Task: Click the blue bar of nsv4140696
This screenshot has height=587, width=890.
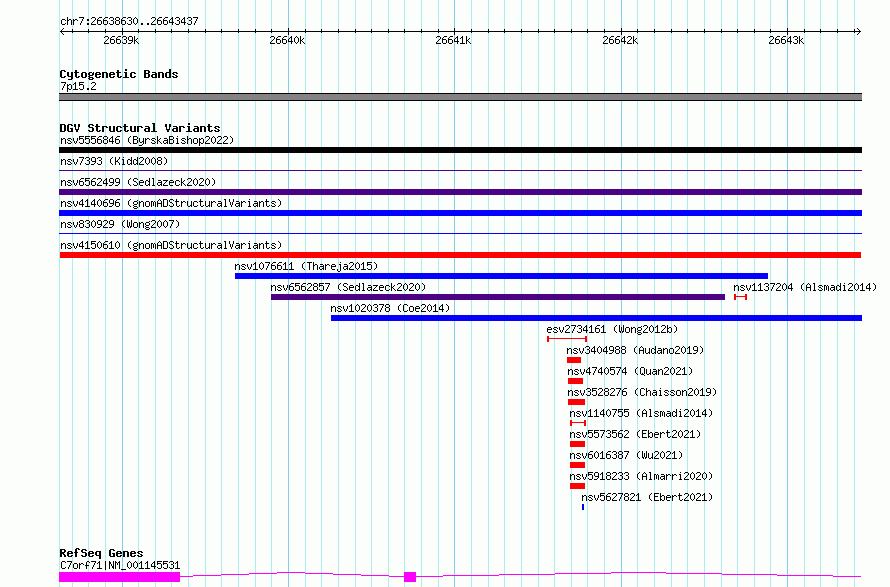Action: pyautogui.click(x=460, y=213)
